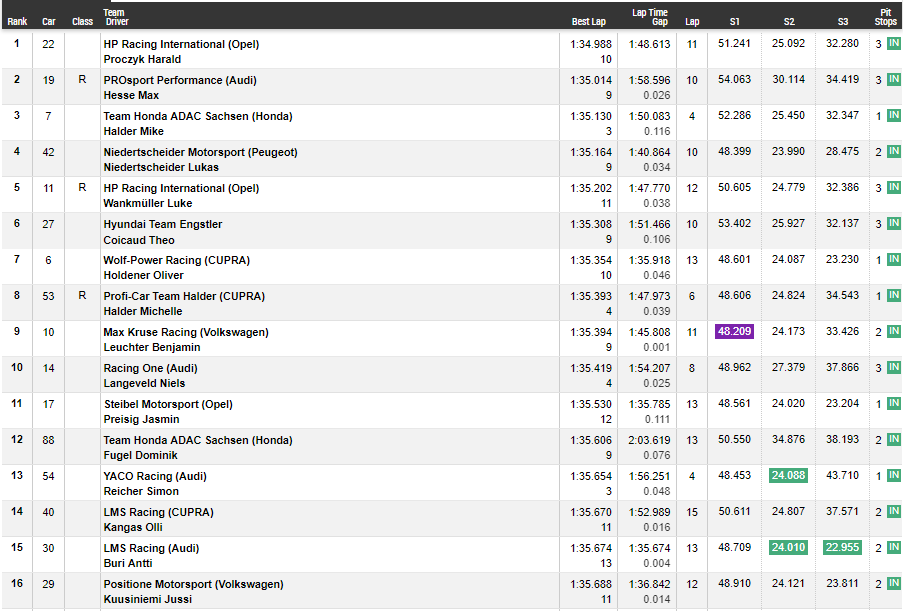Screen dimensions: 903x611
Task: Click the IN badge in Niedertscheider Lukas's row
Action: 894,151
